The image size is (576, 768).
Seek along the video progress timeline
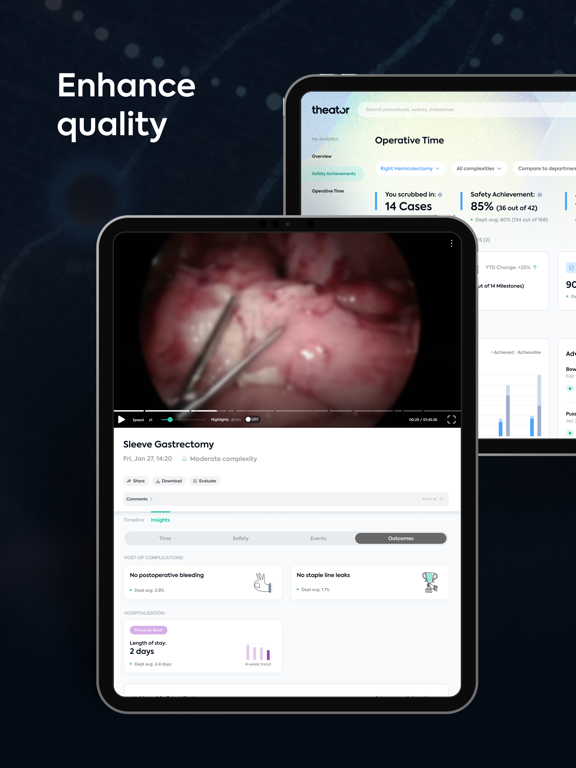click(x=287, y=410)
